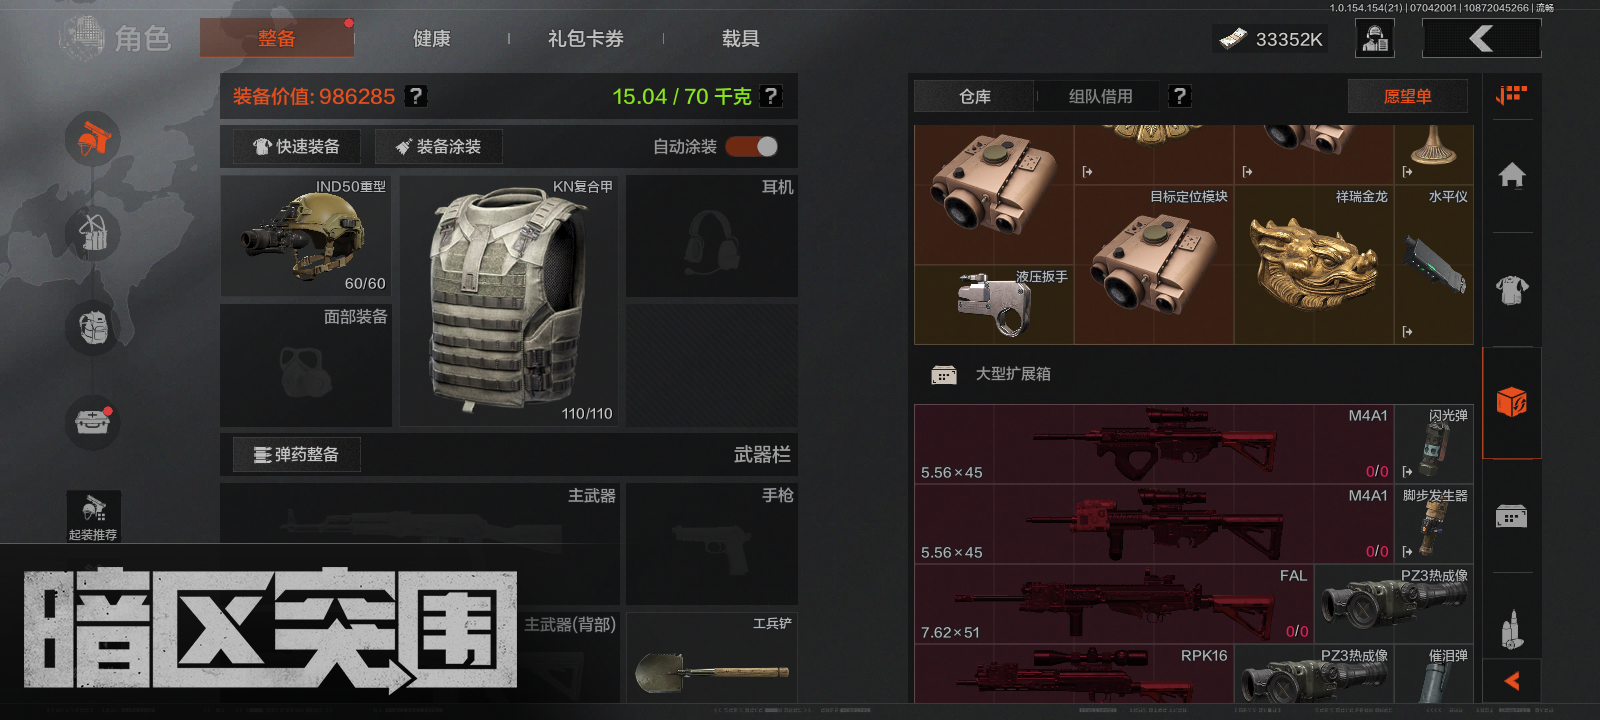Click the 起装推荐 recommendation icon
The width and height of the screenshot is (1600, 720).
93,516
